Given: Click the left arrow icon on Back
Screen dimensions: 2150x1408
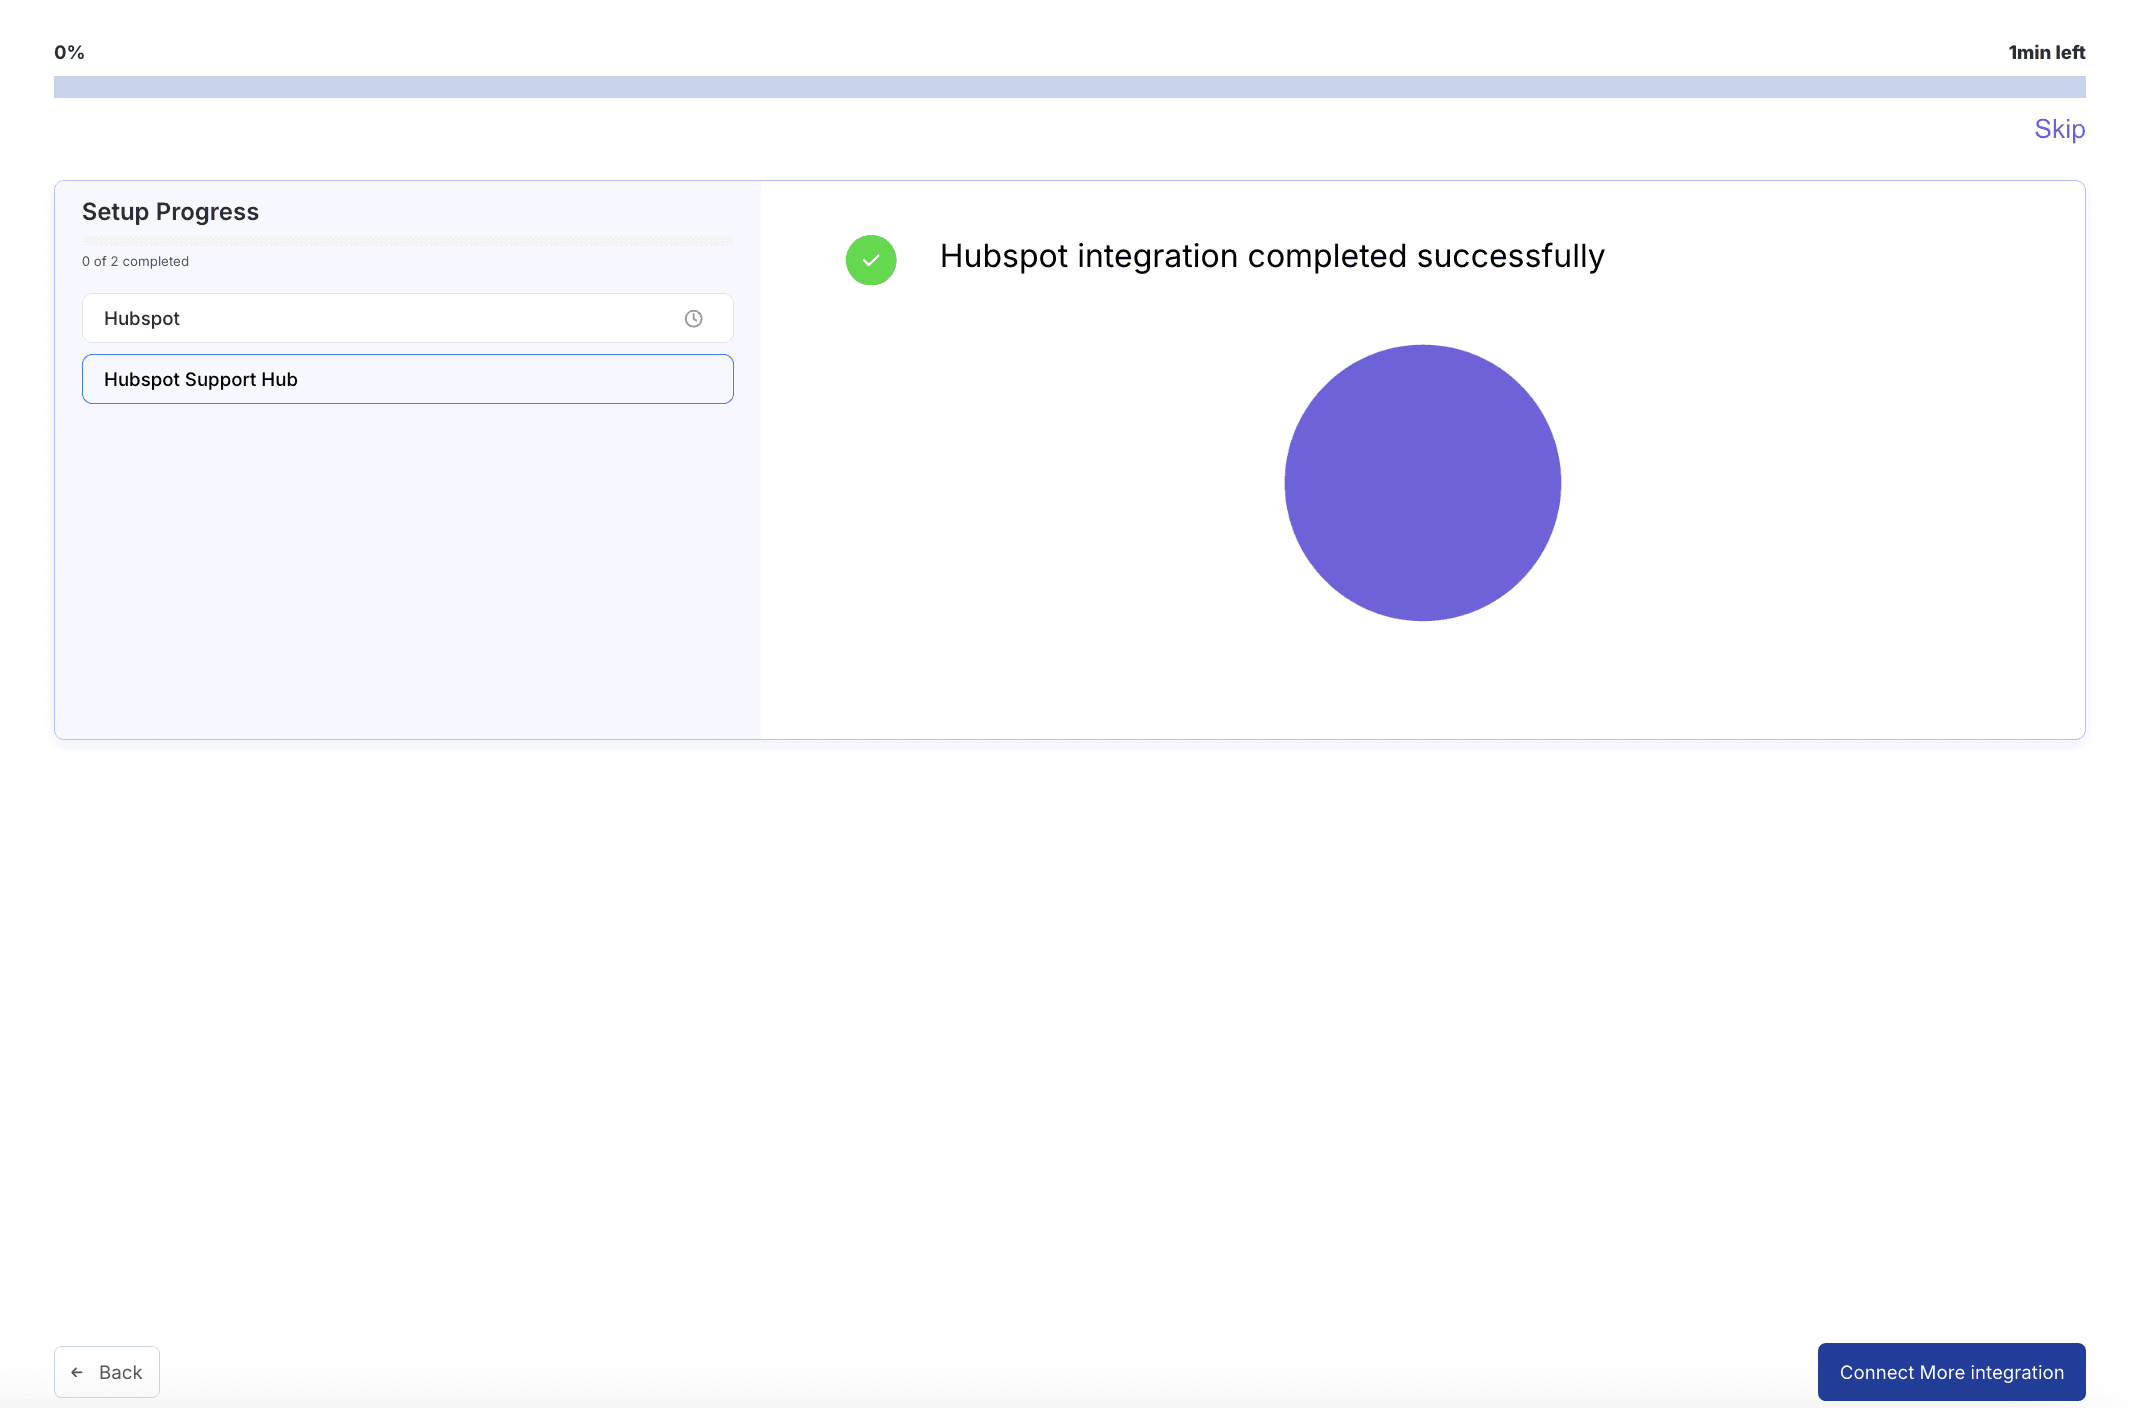Looking at the screenshot, I should point(77,1372).
